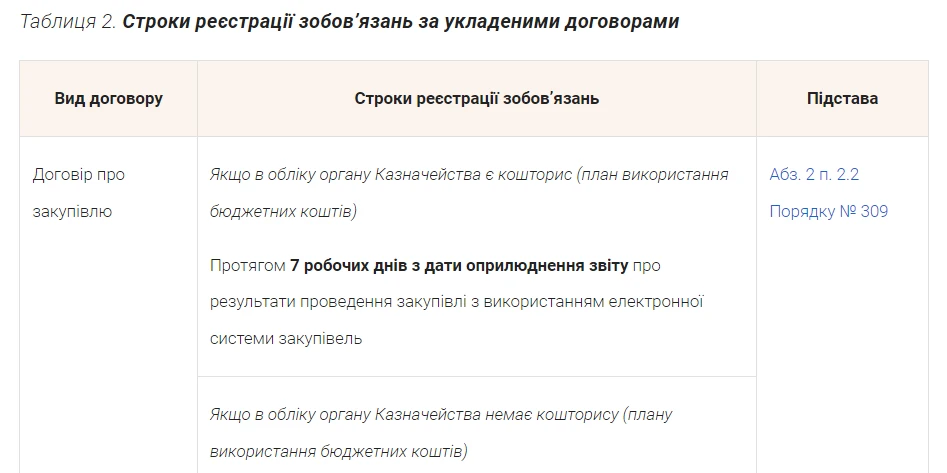
Task: Click the bold caption phrase 'за укладеними договорами'
Action: point(568,22)
